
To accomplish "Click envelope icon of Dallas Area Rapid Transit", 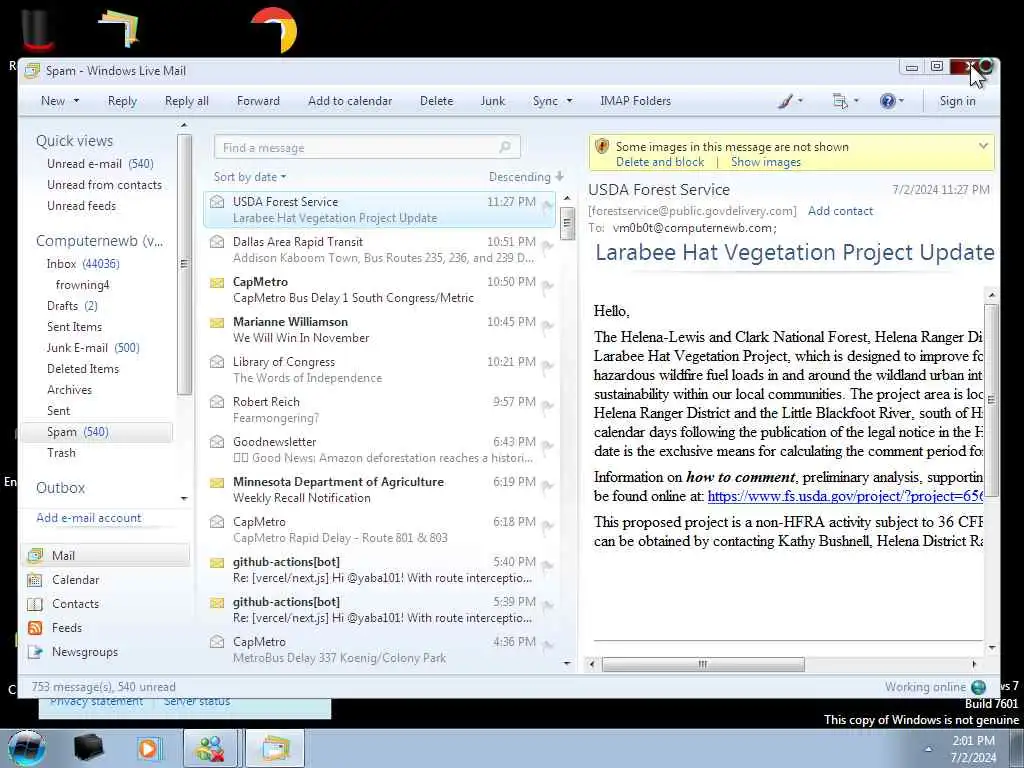I will (x=217, y=242).
